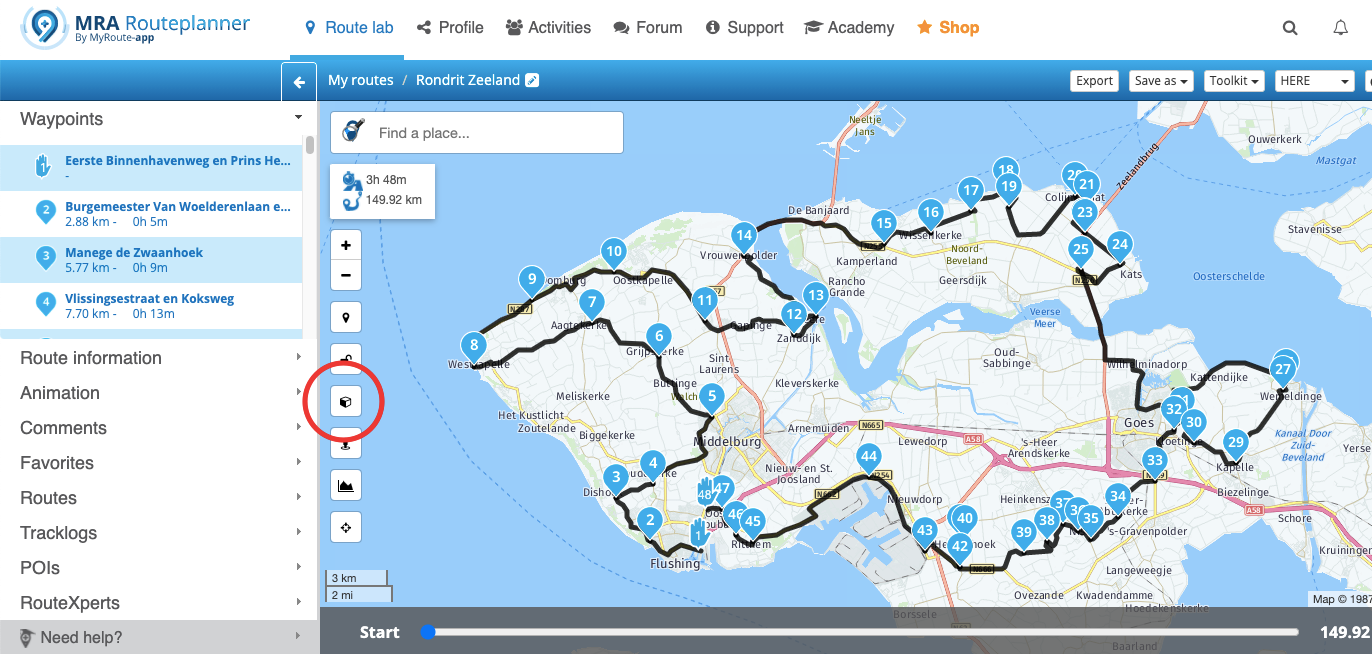1372x654 pixels.
Task: Select waypoint marker 29 on map
Action: coord(1236,446)
